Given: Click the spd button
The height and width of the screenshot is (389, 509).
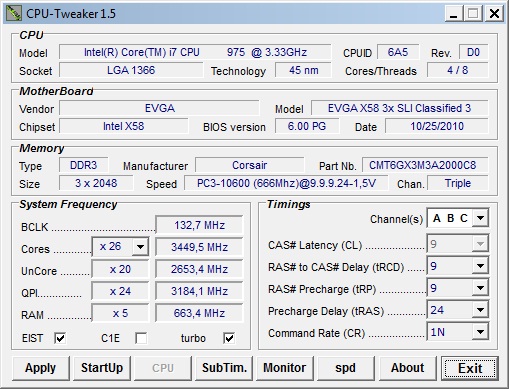Looking at the screenshot, I should (x=346, y=368).
